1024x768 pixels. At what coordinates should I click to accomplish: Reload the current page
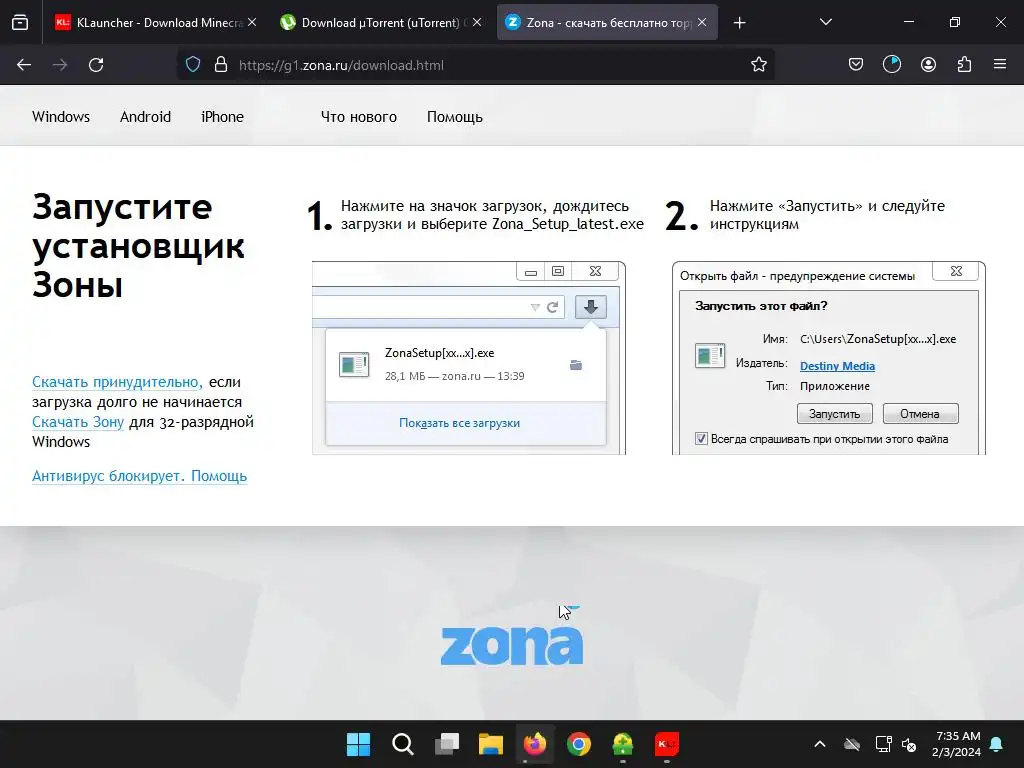coord(96,65)
